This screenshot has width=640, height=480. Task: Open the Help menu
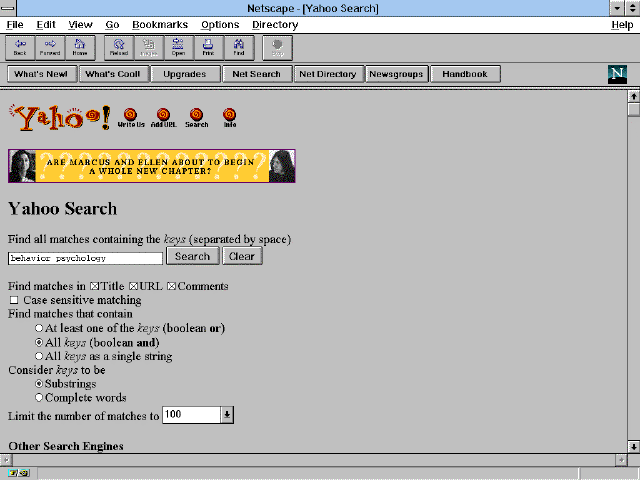point(622,25)
